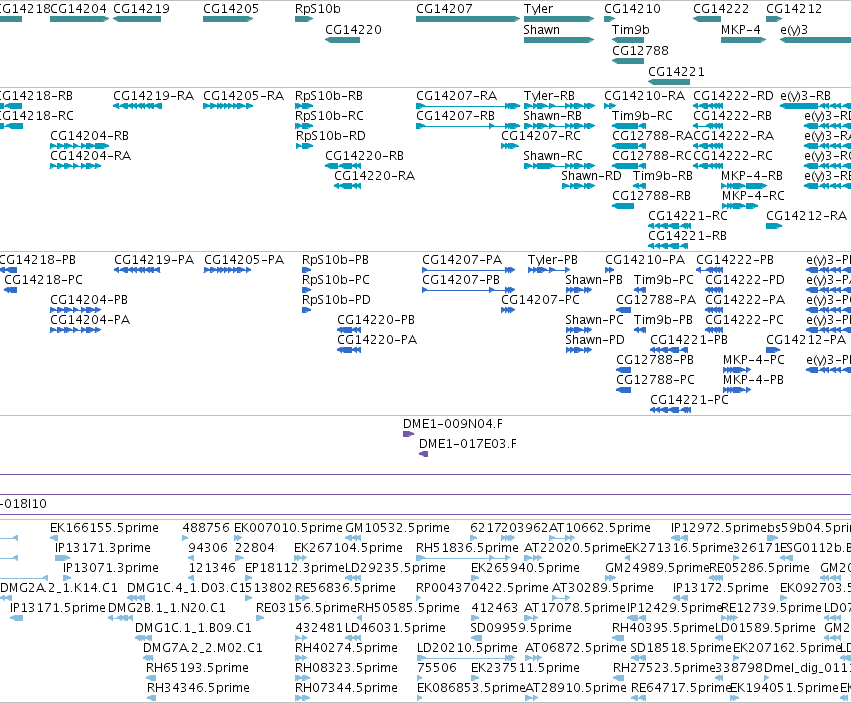Viewport: 851px width, 703px height.
Task: Click the CG14219 gene label
Action: click(141, 9)
